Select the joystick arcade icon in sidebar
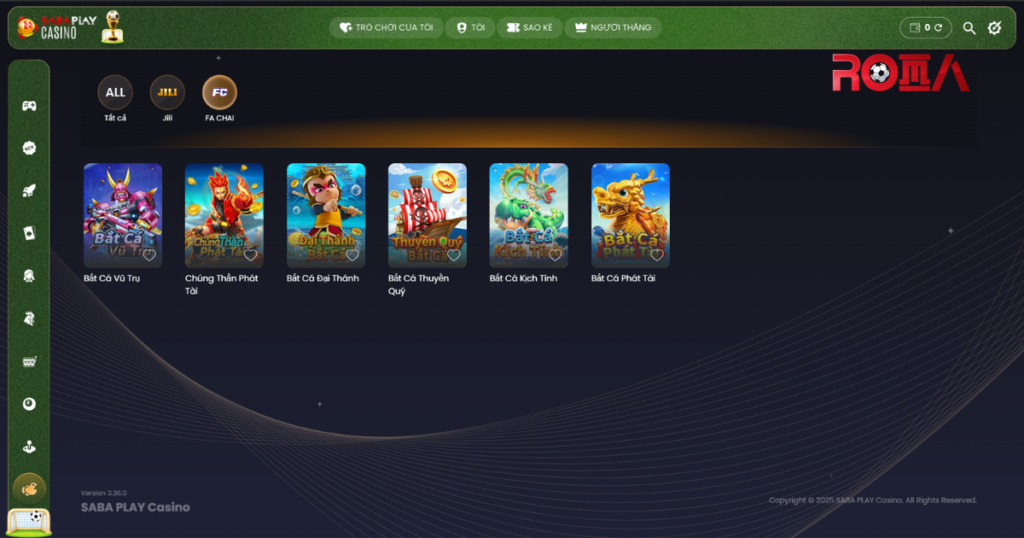This screenshot has height=538, width=1024. [29, 447]
